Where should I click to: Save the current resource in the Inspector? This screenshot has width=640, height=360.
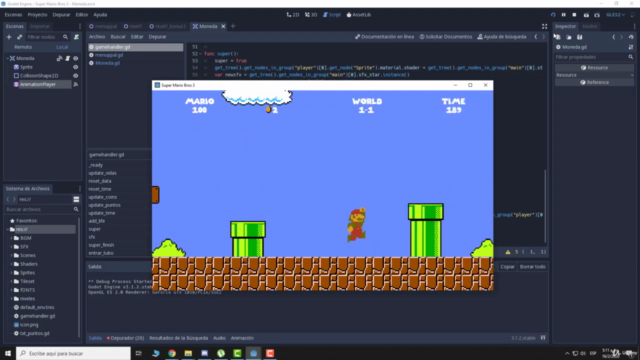(x=580, y=37)
